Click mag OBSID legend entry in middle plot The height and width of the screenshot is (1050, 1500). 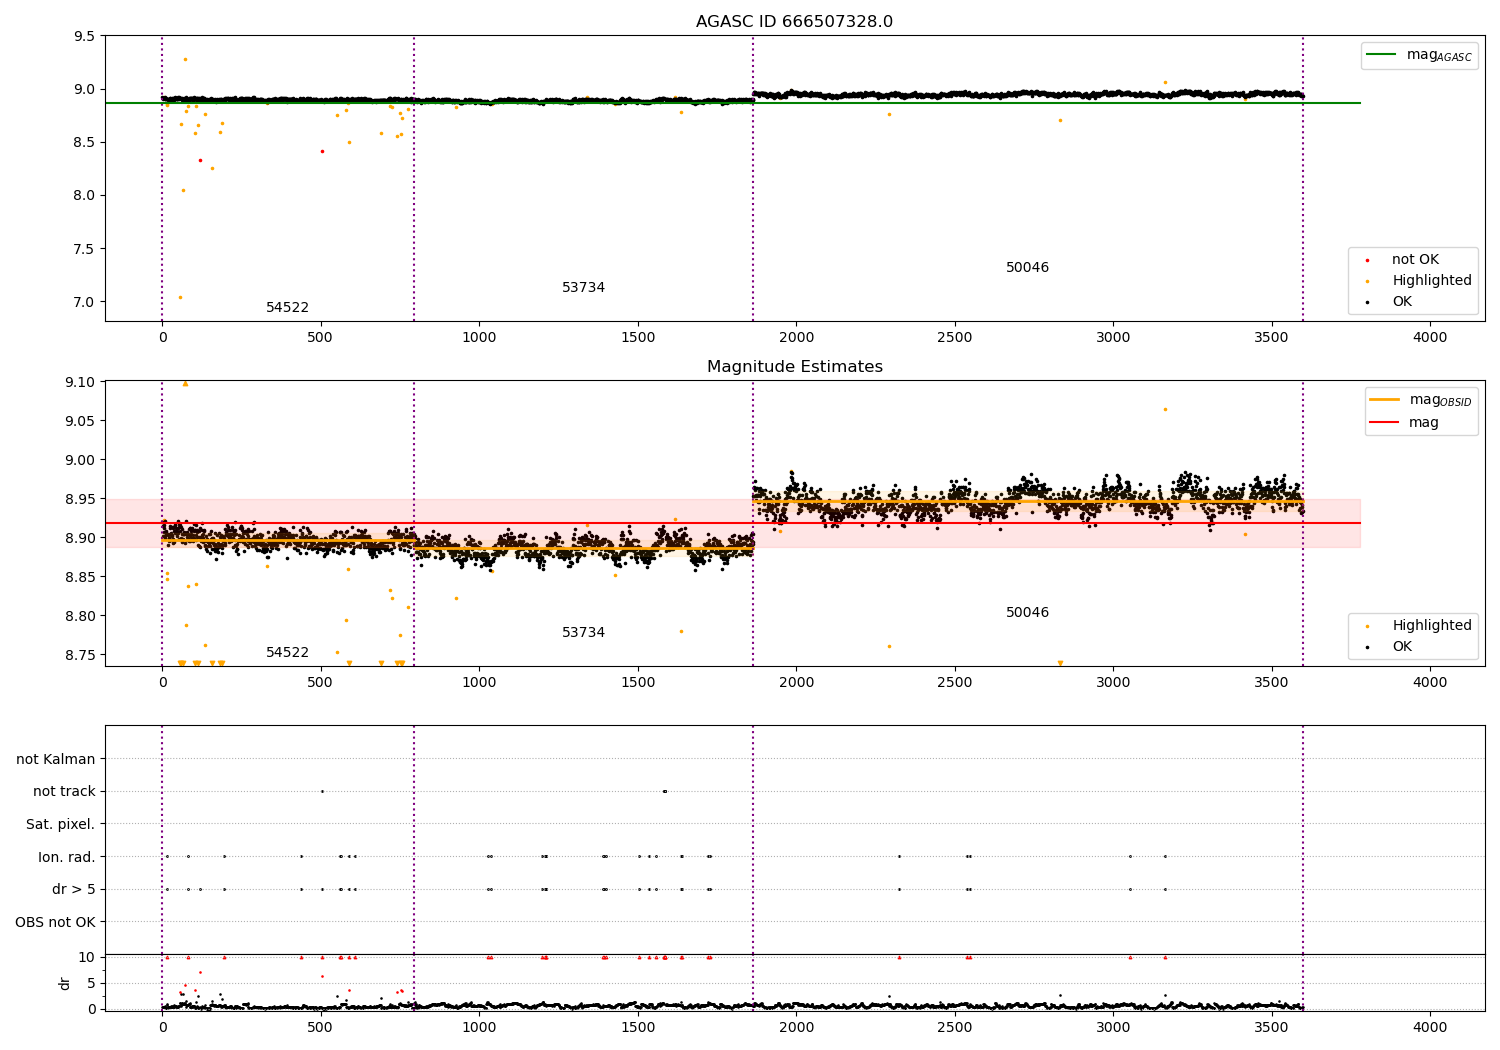tap(1421, 400)
